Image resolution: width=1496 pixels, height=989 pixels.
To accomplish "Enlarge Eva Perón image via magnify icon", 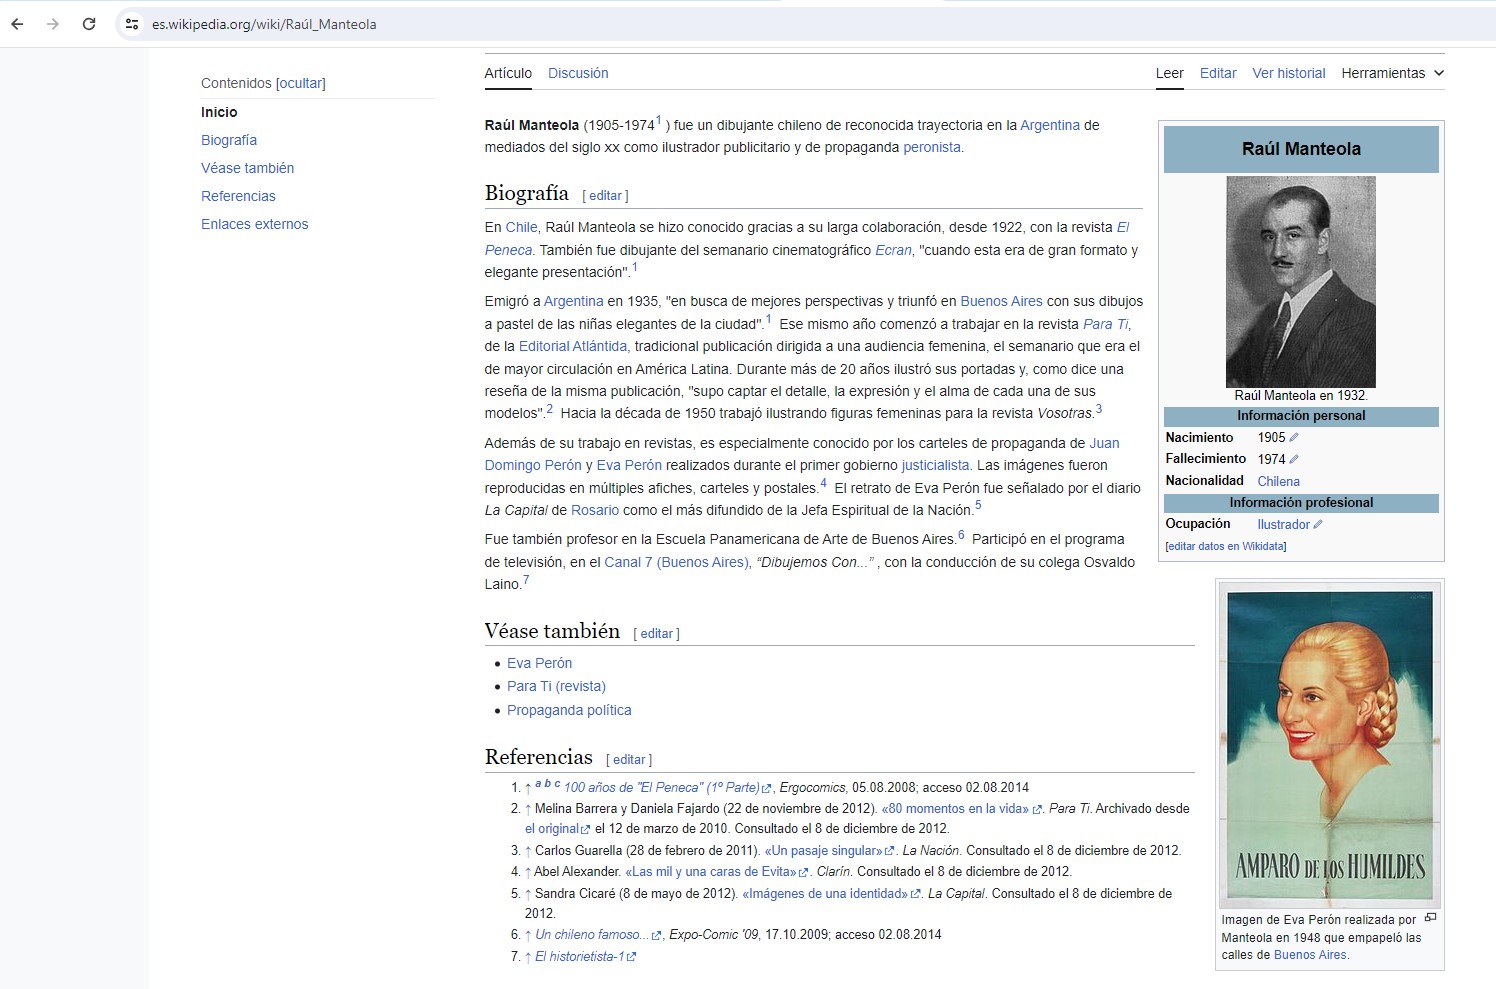I will click(x=1430, y=918).
